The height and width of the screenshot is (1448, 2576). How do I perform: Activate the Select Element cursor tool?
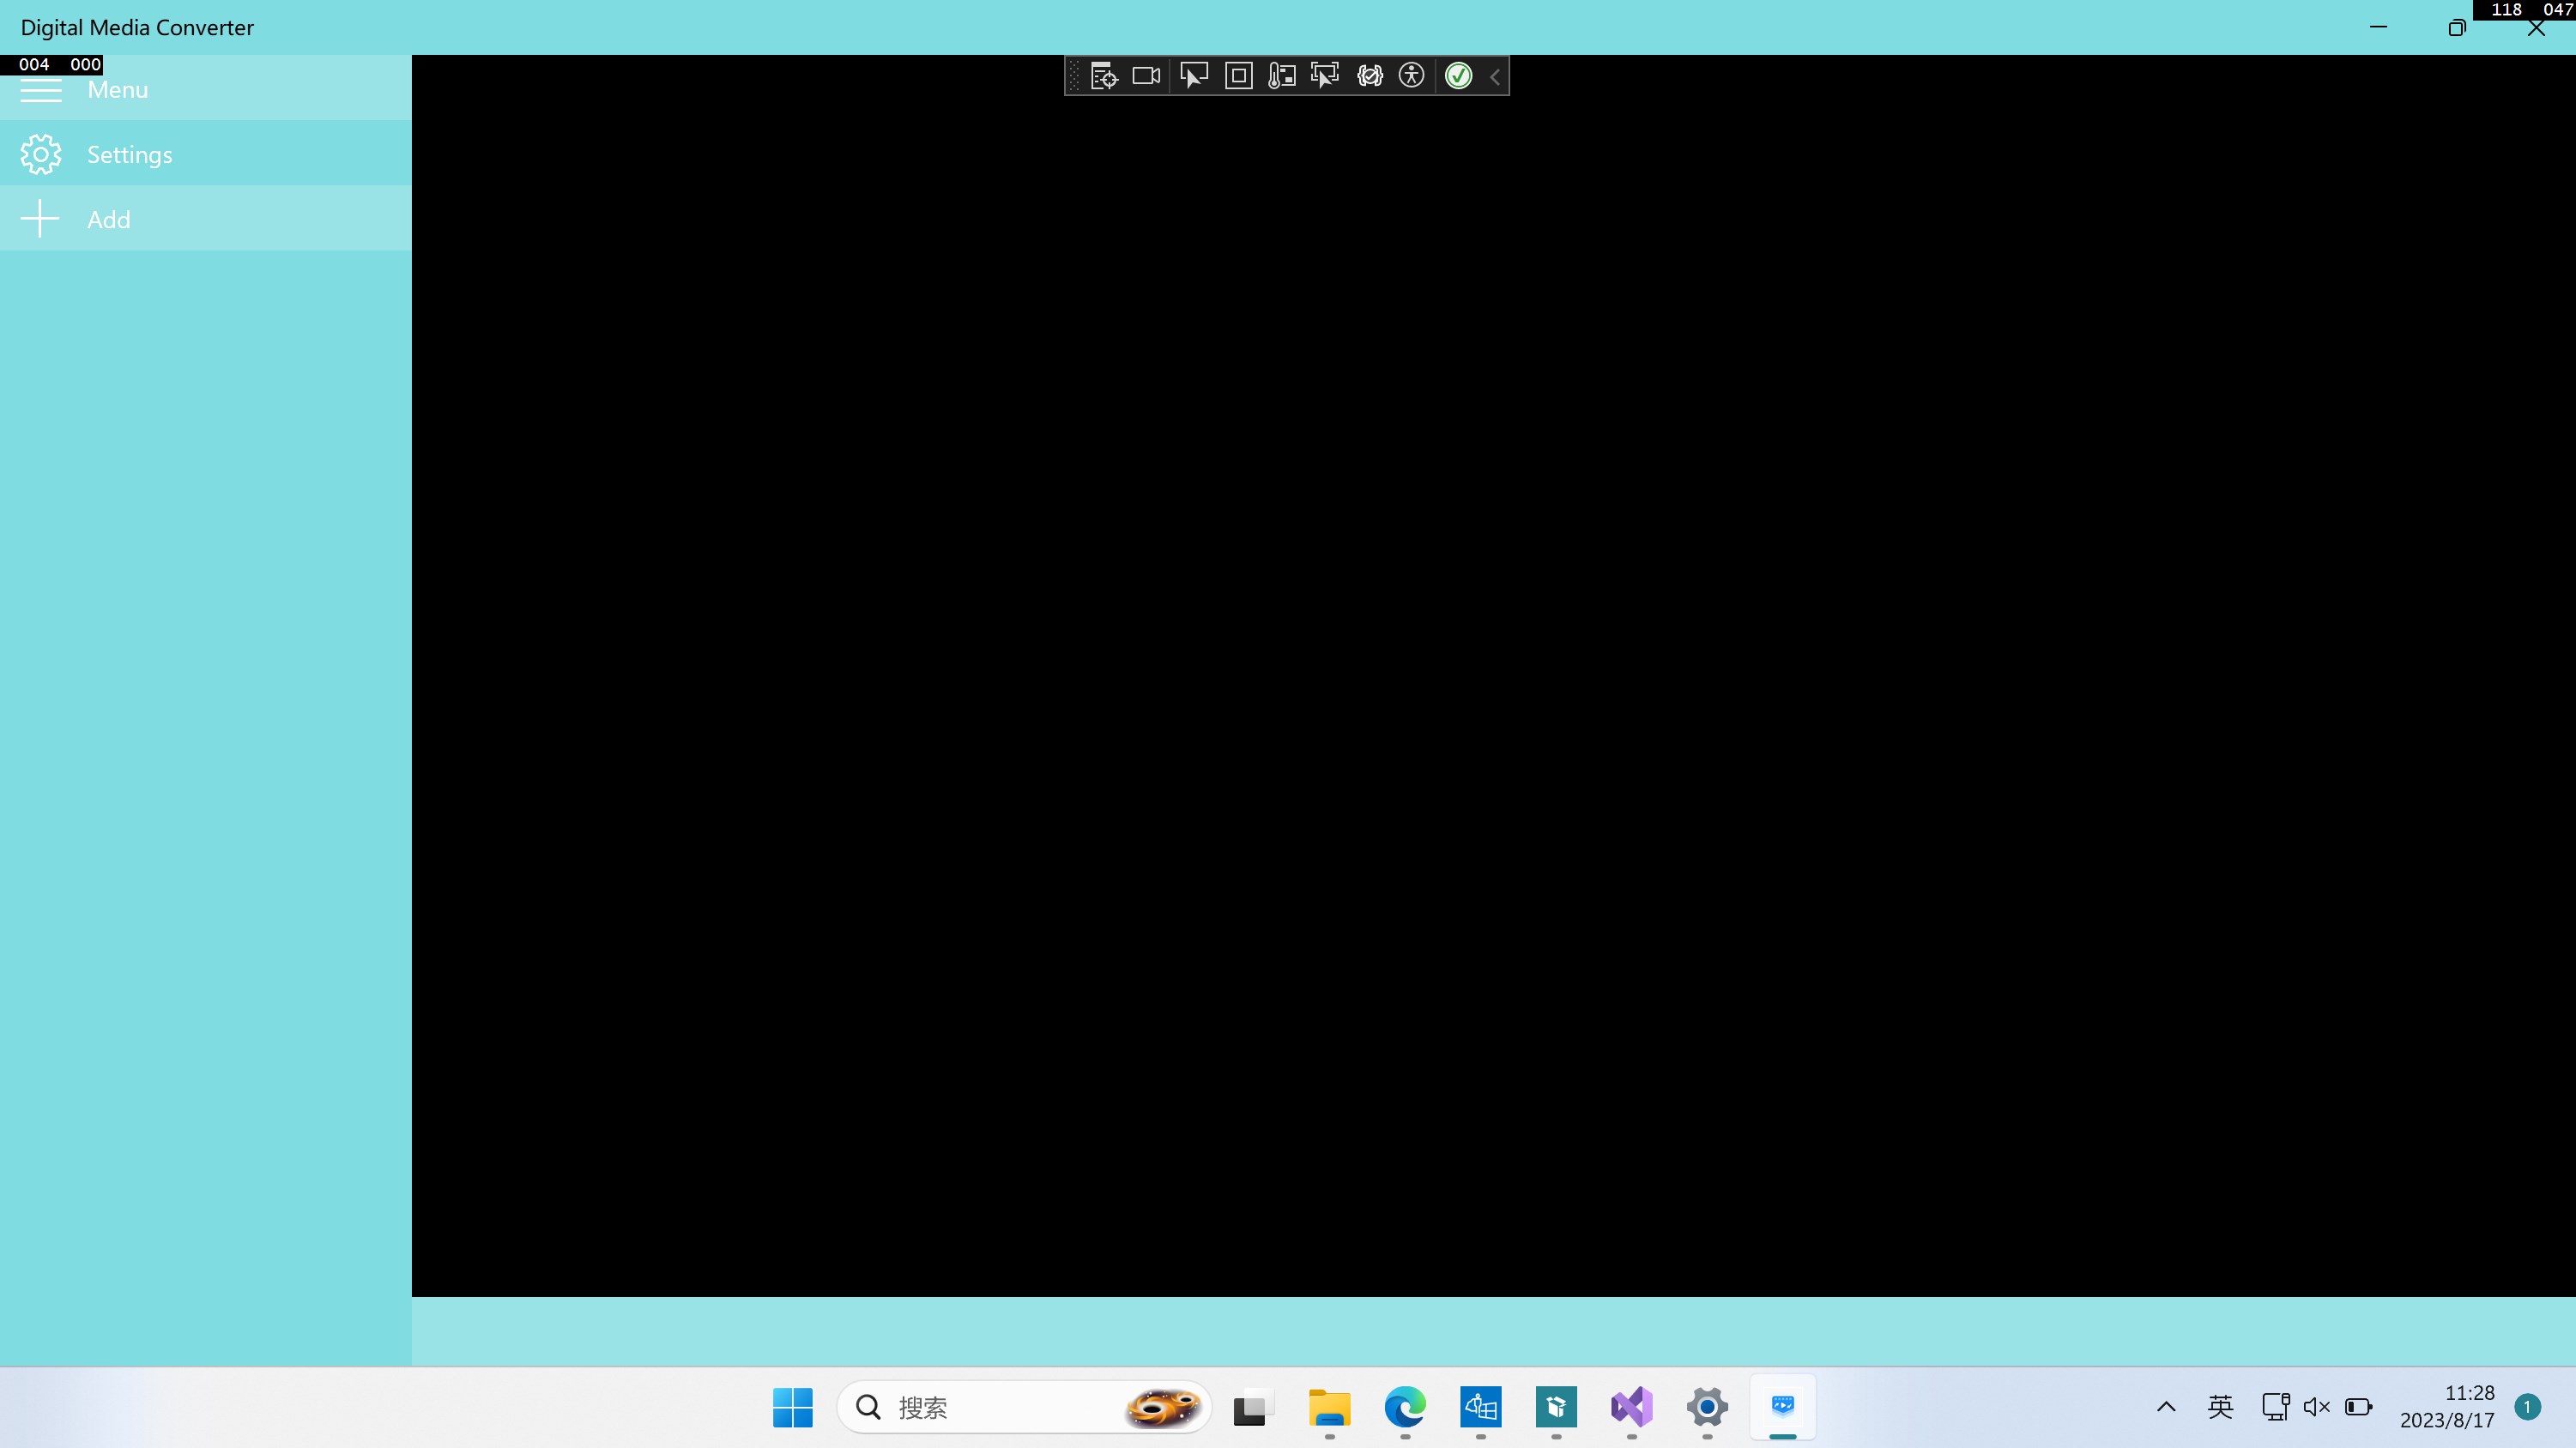point(1194,76)
